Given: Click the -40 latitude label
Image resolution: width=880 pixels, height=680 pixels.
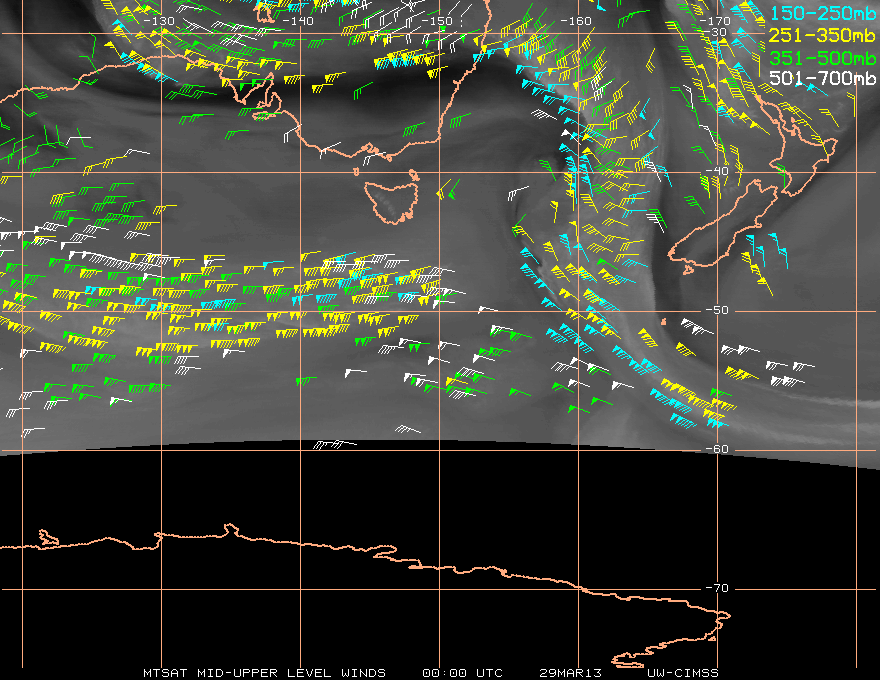Looking at the screenshot, I should click(x=717, y=171).
